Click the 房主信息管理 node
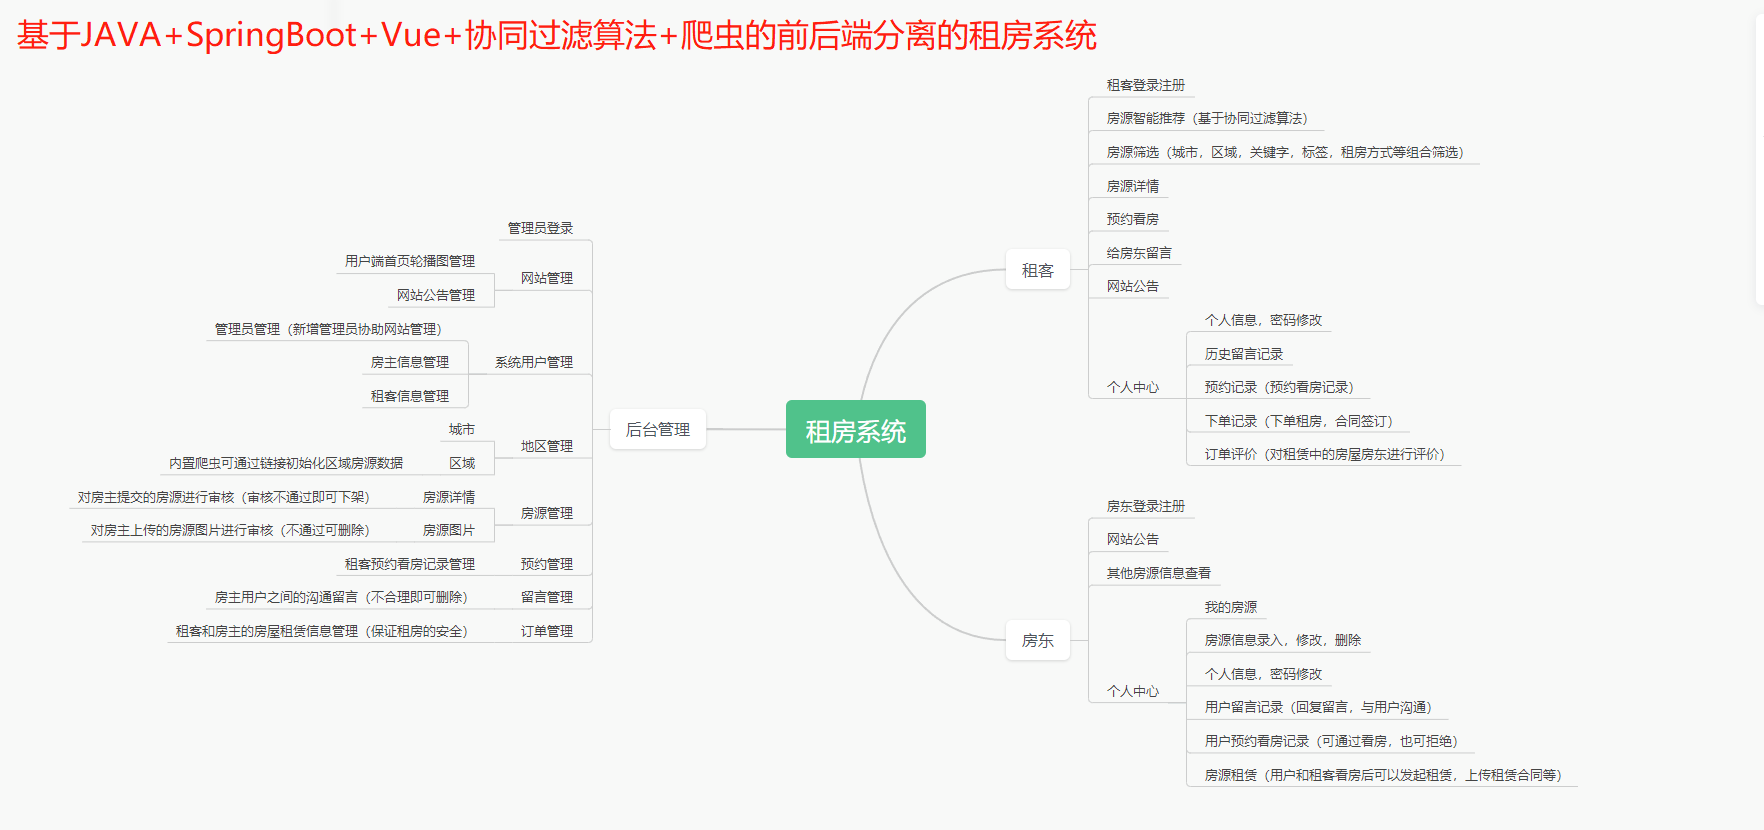Viewport: 1764px width, 830px height. click(x=410, y=363)
